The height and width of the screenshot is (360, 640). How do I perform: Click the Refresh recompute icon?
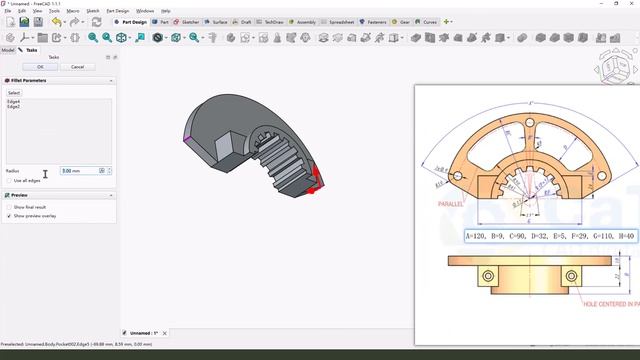click(96, 22)
